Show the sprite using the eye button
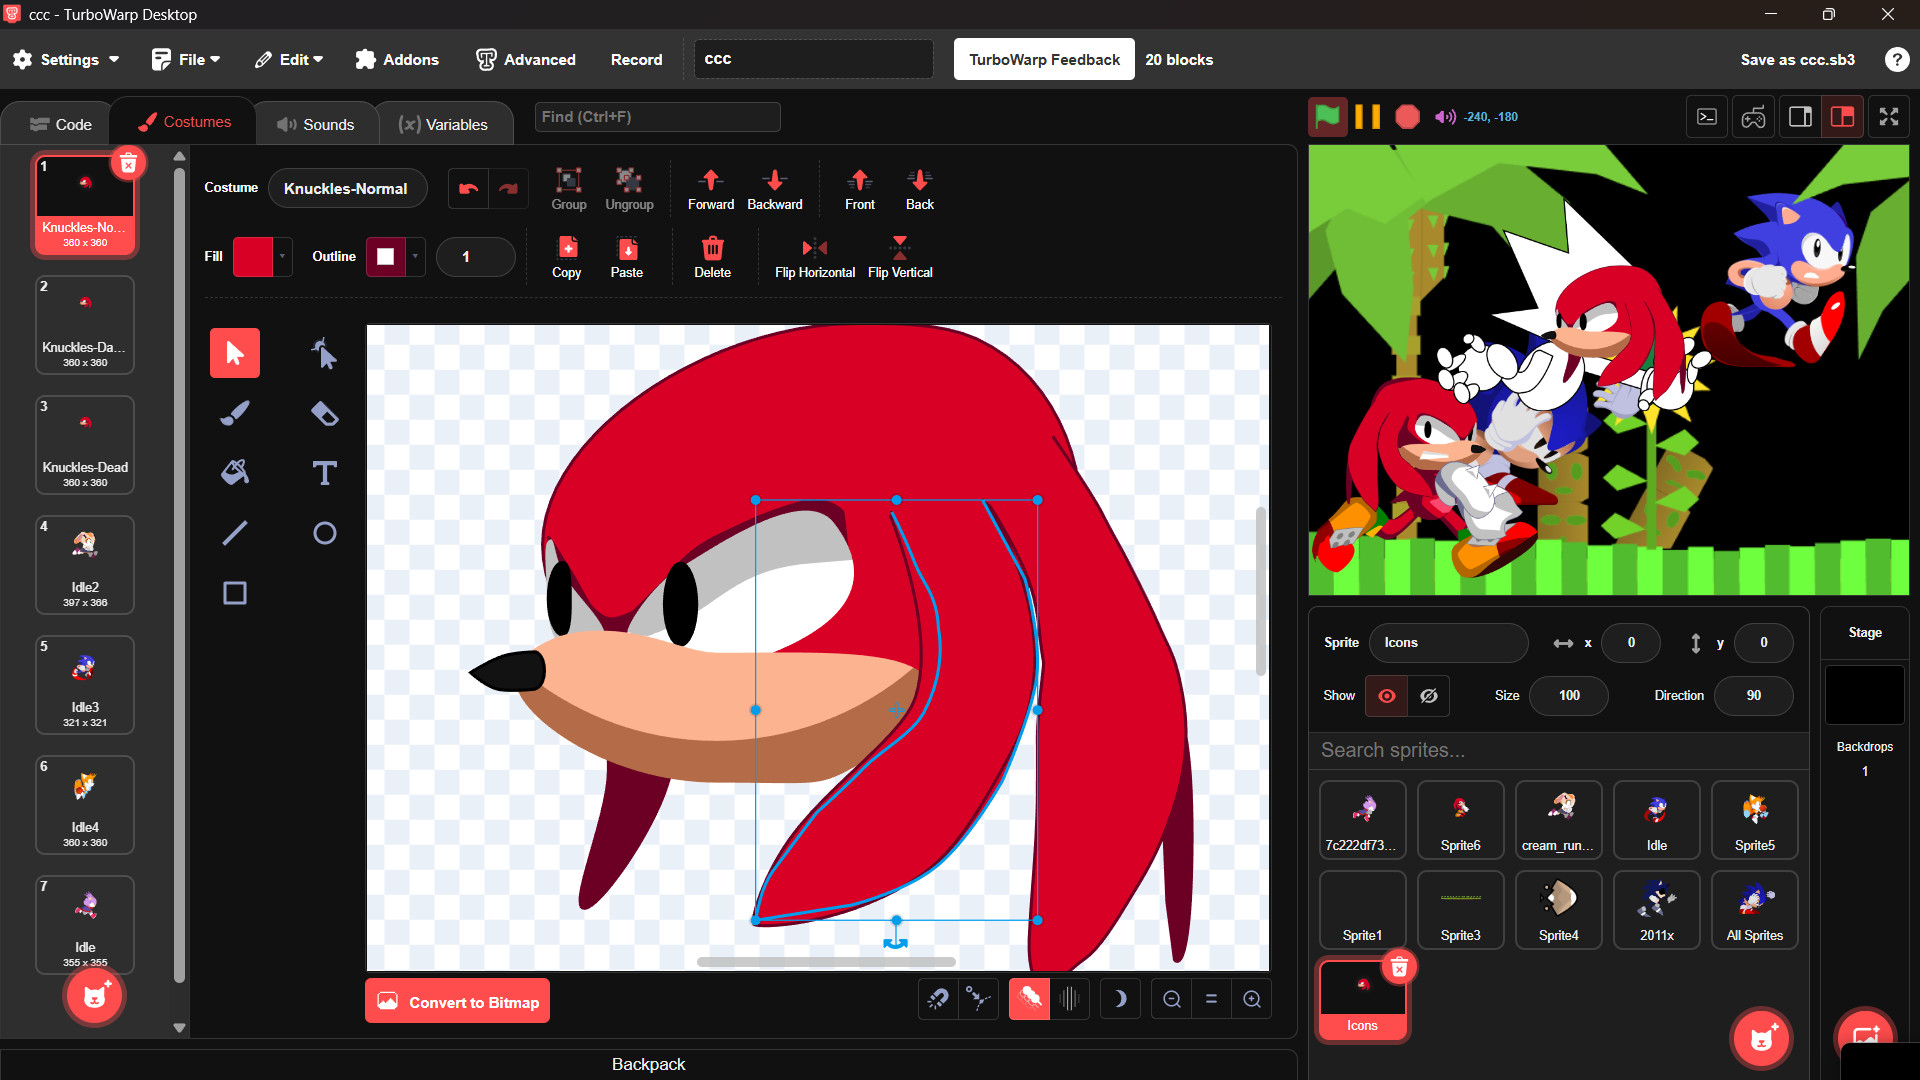This screenshot has height=1080, width=1920. [x=1387, y=696]
